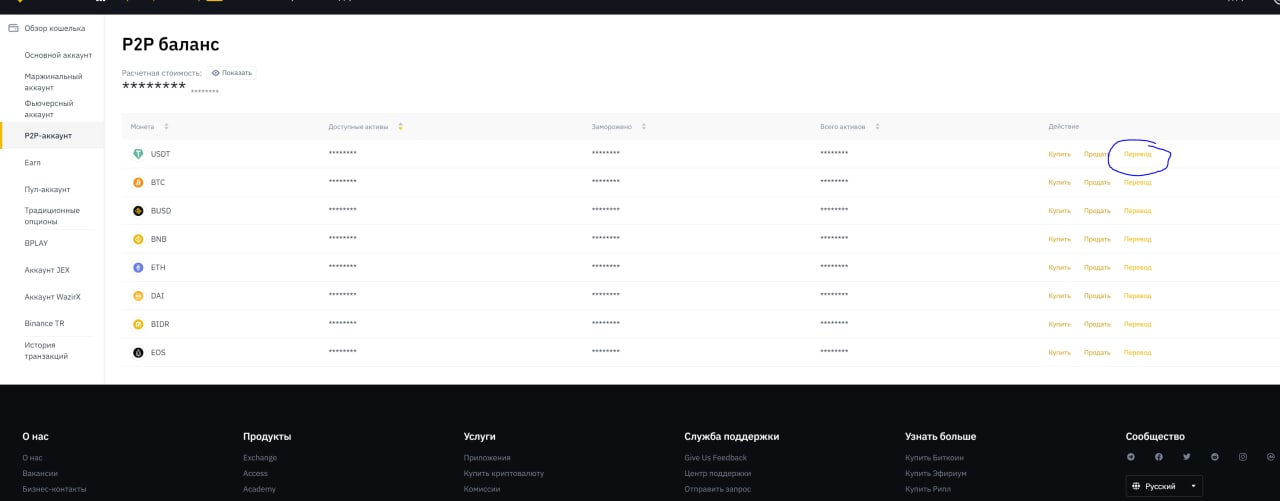Image resolution: width=1280 pixels, height=501 pixels.
Task: Open the Отправить запрос footer link
Action: pos(718,489)
